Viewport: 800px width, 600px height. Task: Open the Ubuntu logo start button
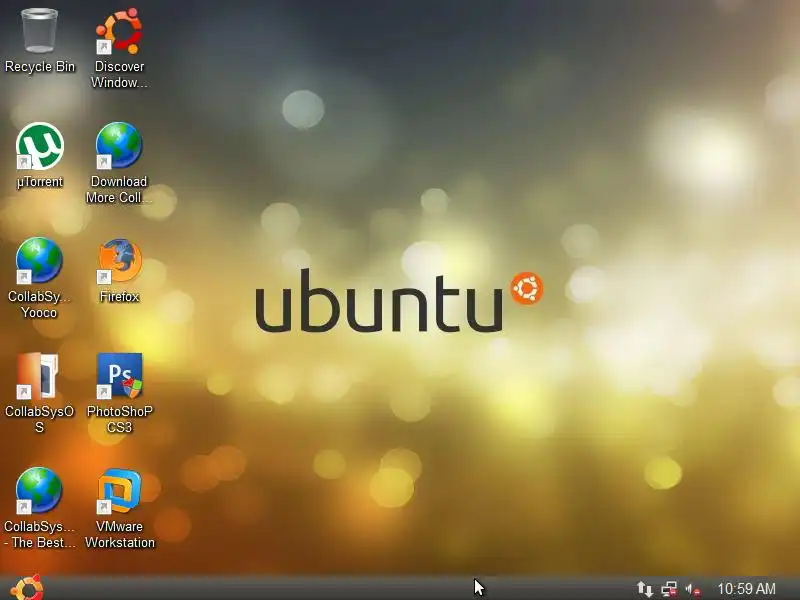pyautogui.click(x=27, y=588)
